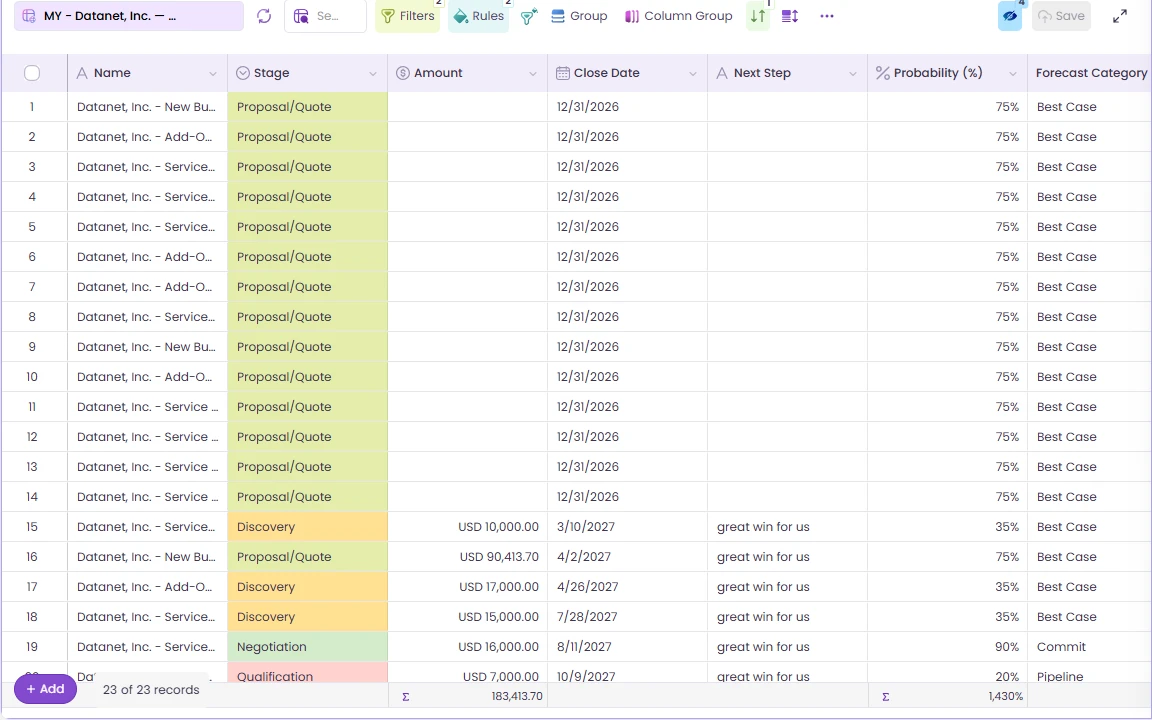Screen dimensions: 1152x720
Task: Click the name cell in row 19
Action: point(147,647)
